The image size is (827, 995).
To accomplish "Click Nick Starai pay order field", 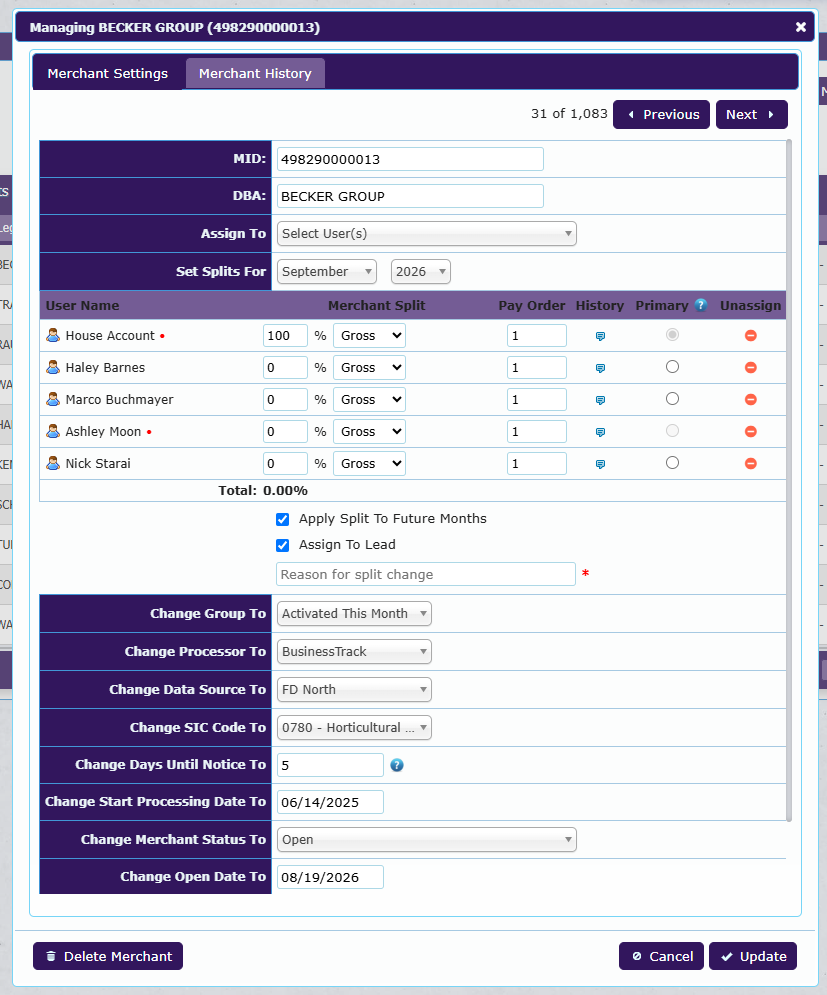I will coord(536,464).
